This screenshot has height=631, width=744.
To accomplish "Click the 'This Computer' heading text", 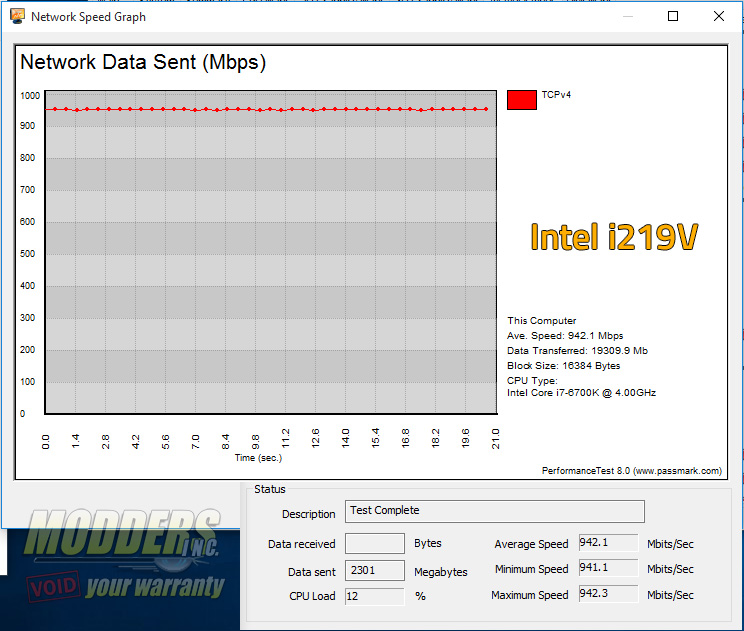I will point(541,321).
